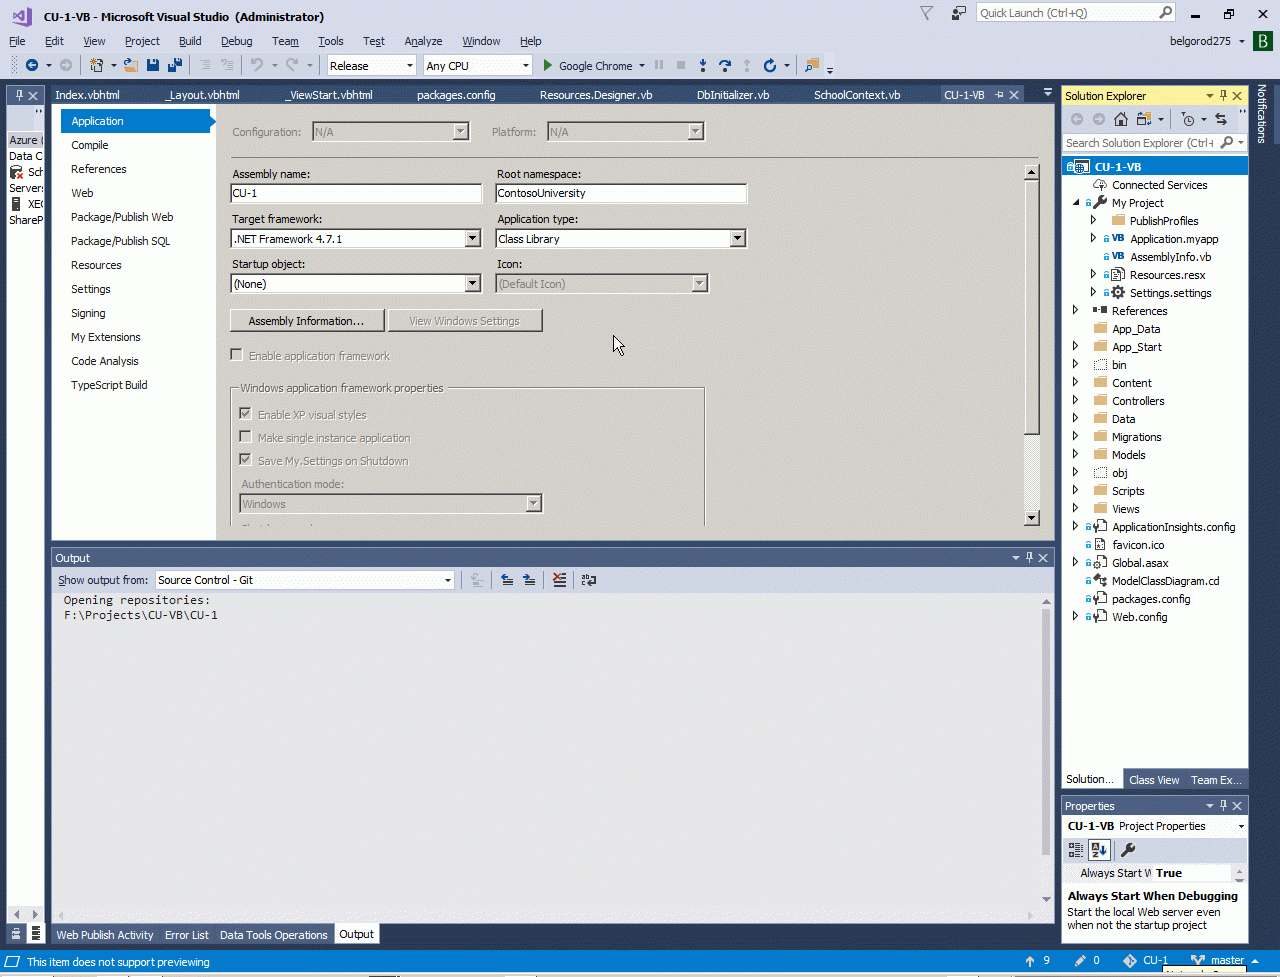Click the Assembly Information button
1280x977 pixels.
[x=308, y=321]
